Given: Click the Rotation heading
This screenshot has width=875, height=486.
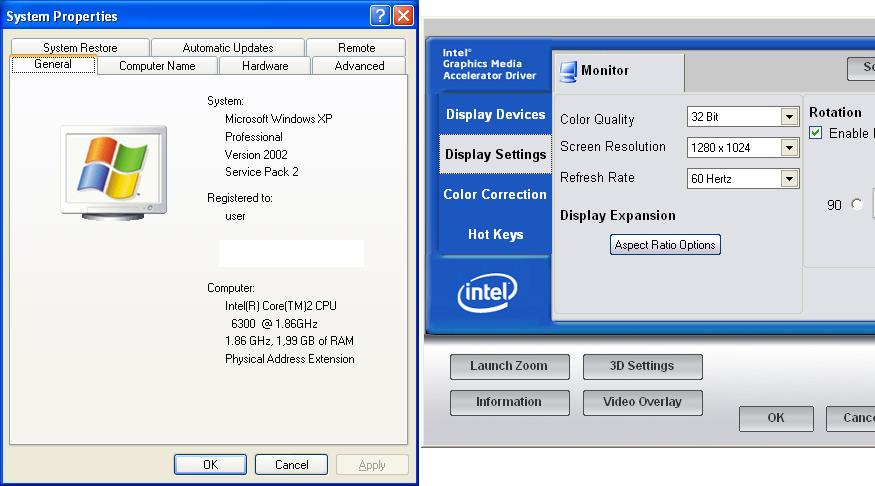Looking at the screenshot, I should point(835,112).
